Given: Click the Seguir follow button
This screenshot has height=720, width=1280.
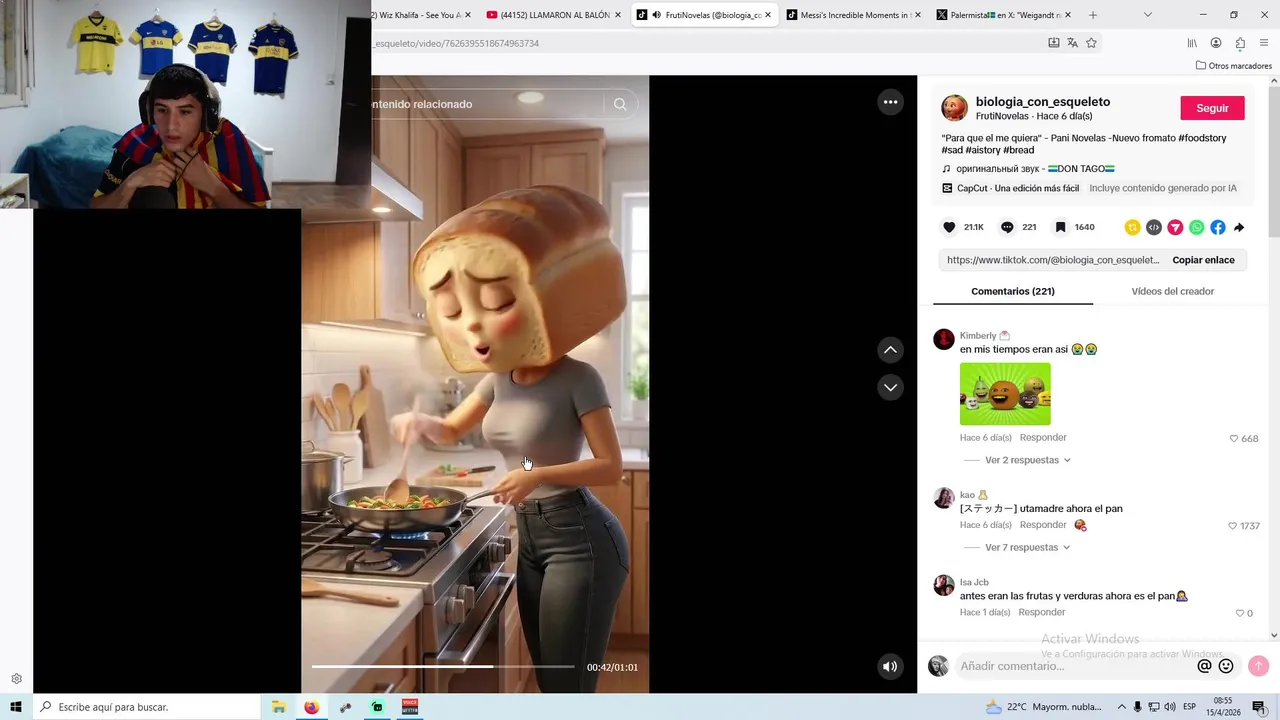Looking at the screenshot, I should coord(1212,108).
